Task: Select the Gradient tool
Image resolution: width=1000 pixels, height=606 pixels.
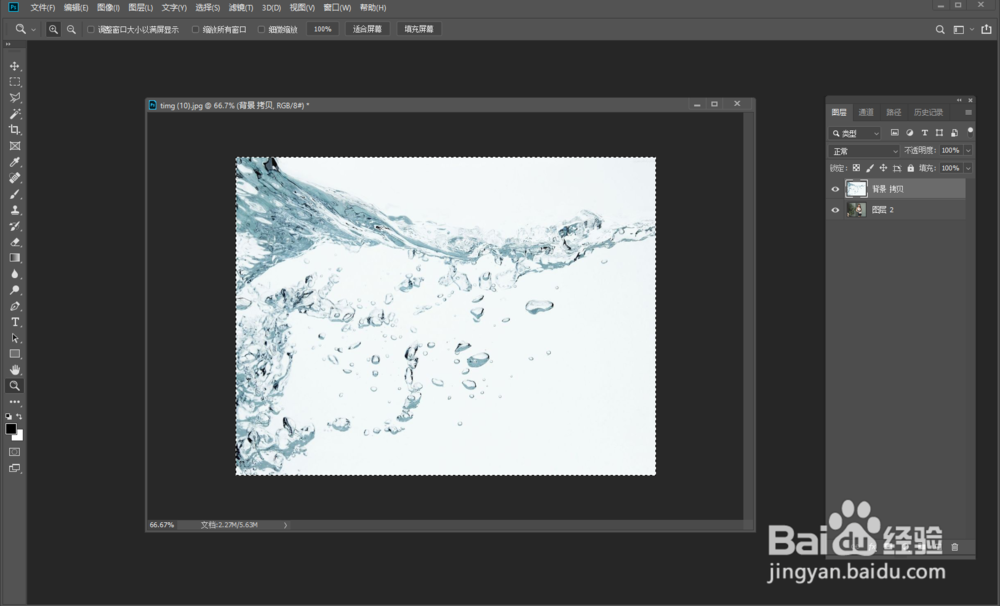Action: [15, 258]
